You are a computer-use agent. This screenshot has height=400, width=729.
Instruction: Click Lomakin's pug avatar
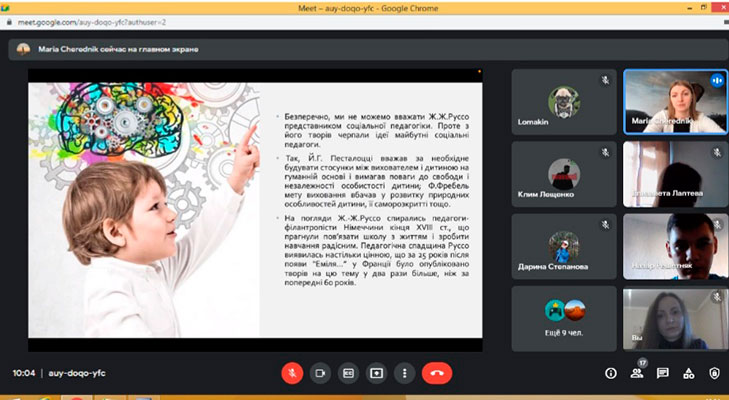tap(563, 101)
